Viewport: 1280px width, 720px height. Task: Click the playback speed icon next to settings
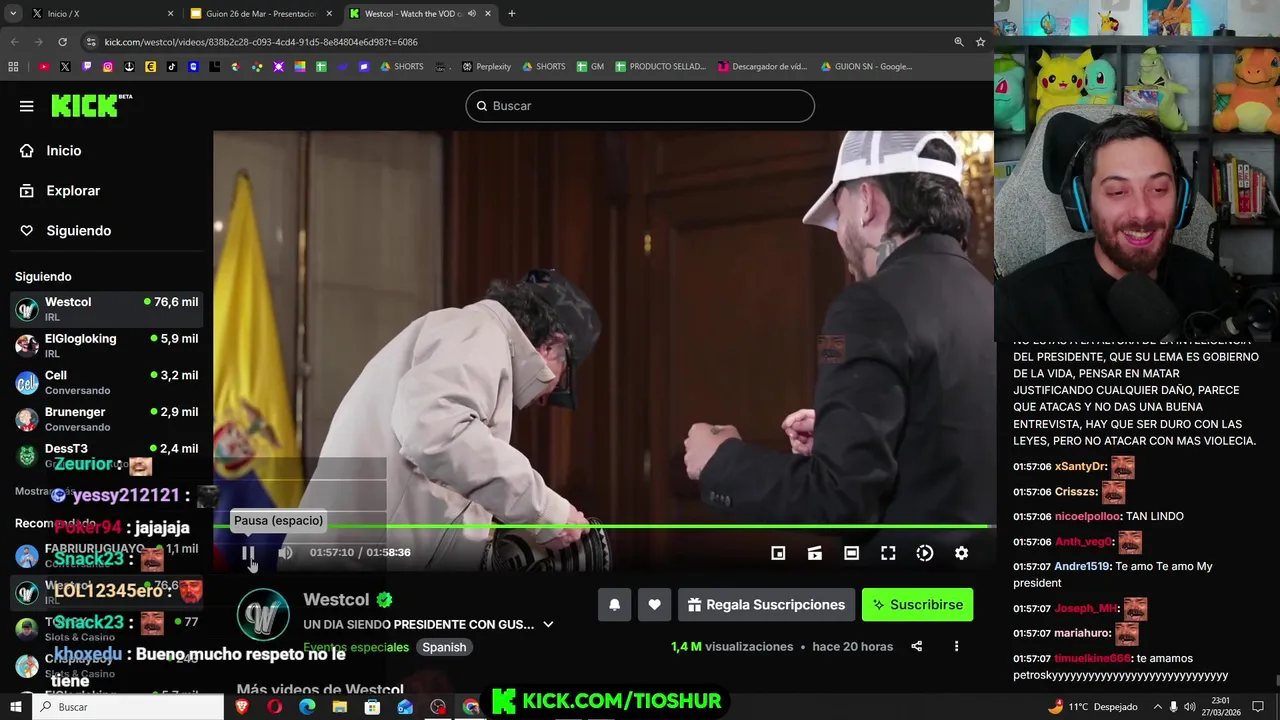[x=925, y=553]
